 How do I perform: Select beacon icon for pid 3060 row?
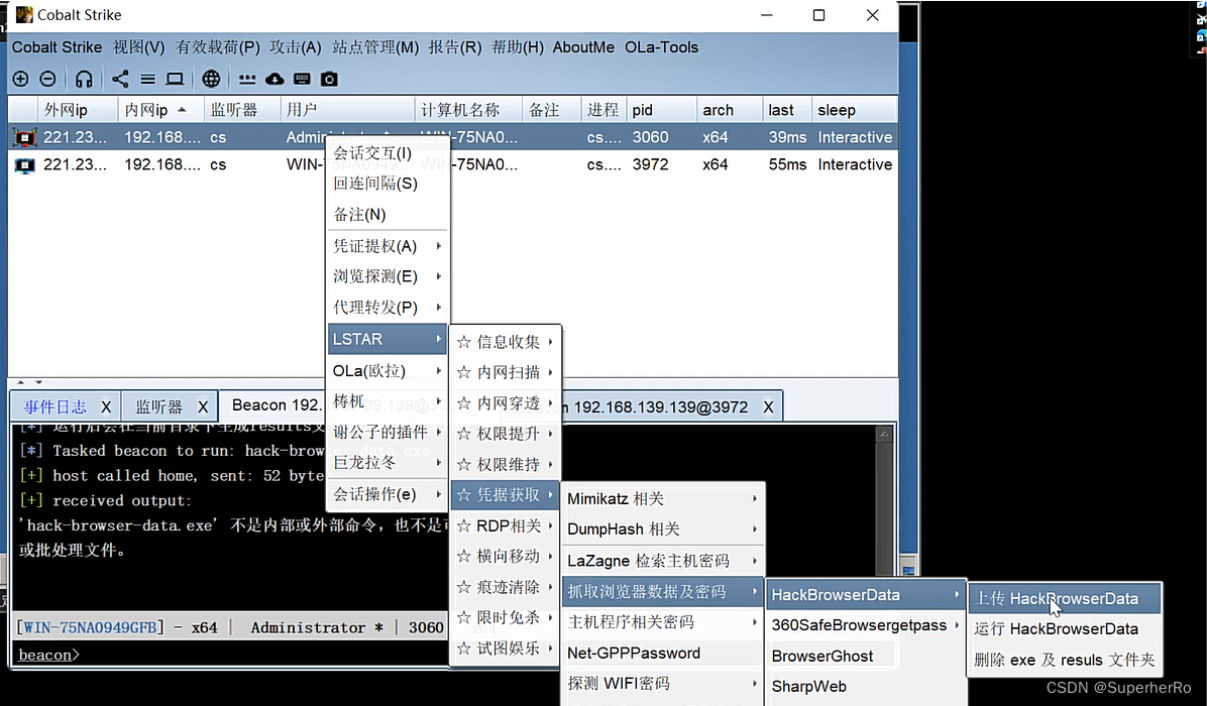[x=24, y=138]
